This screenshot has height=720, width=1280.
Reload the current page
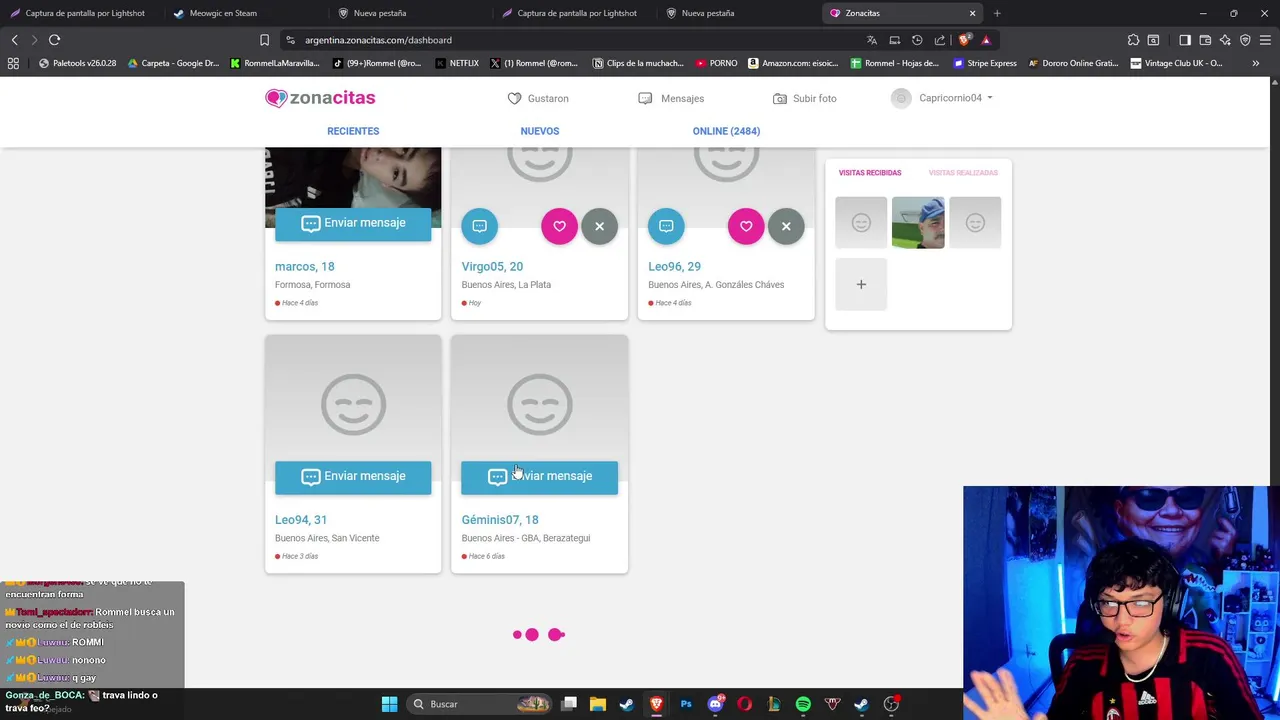(x=55, y=40)
